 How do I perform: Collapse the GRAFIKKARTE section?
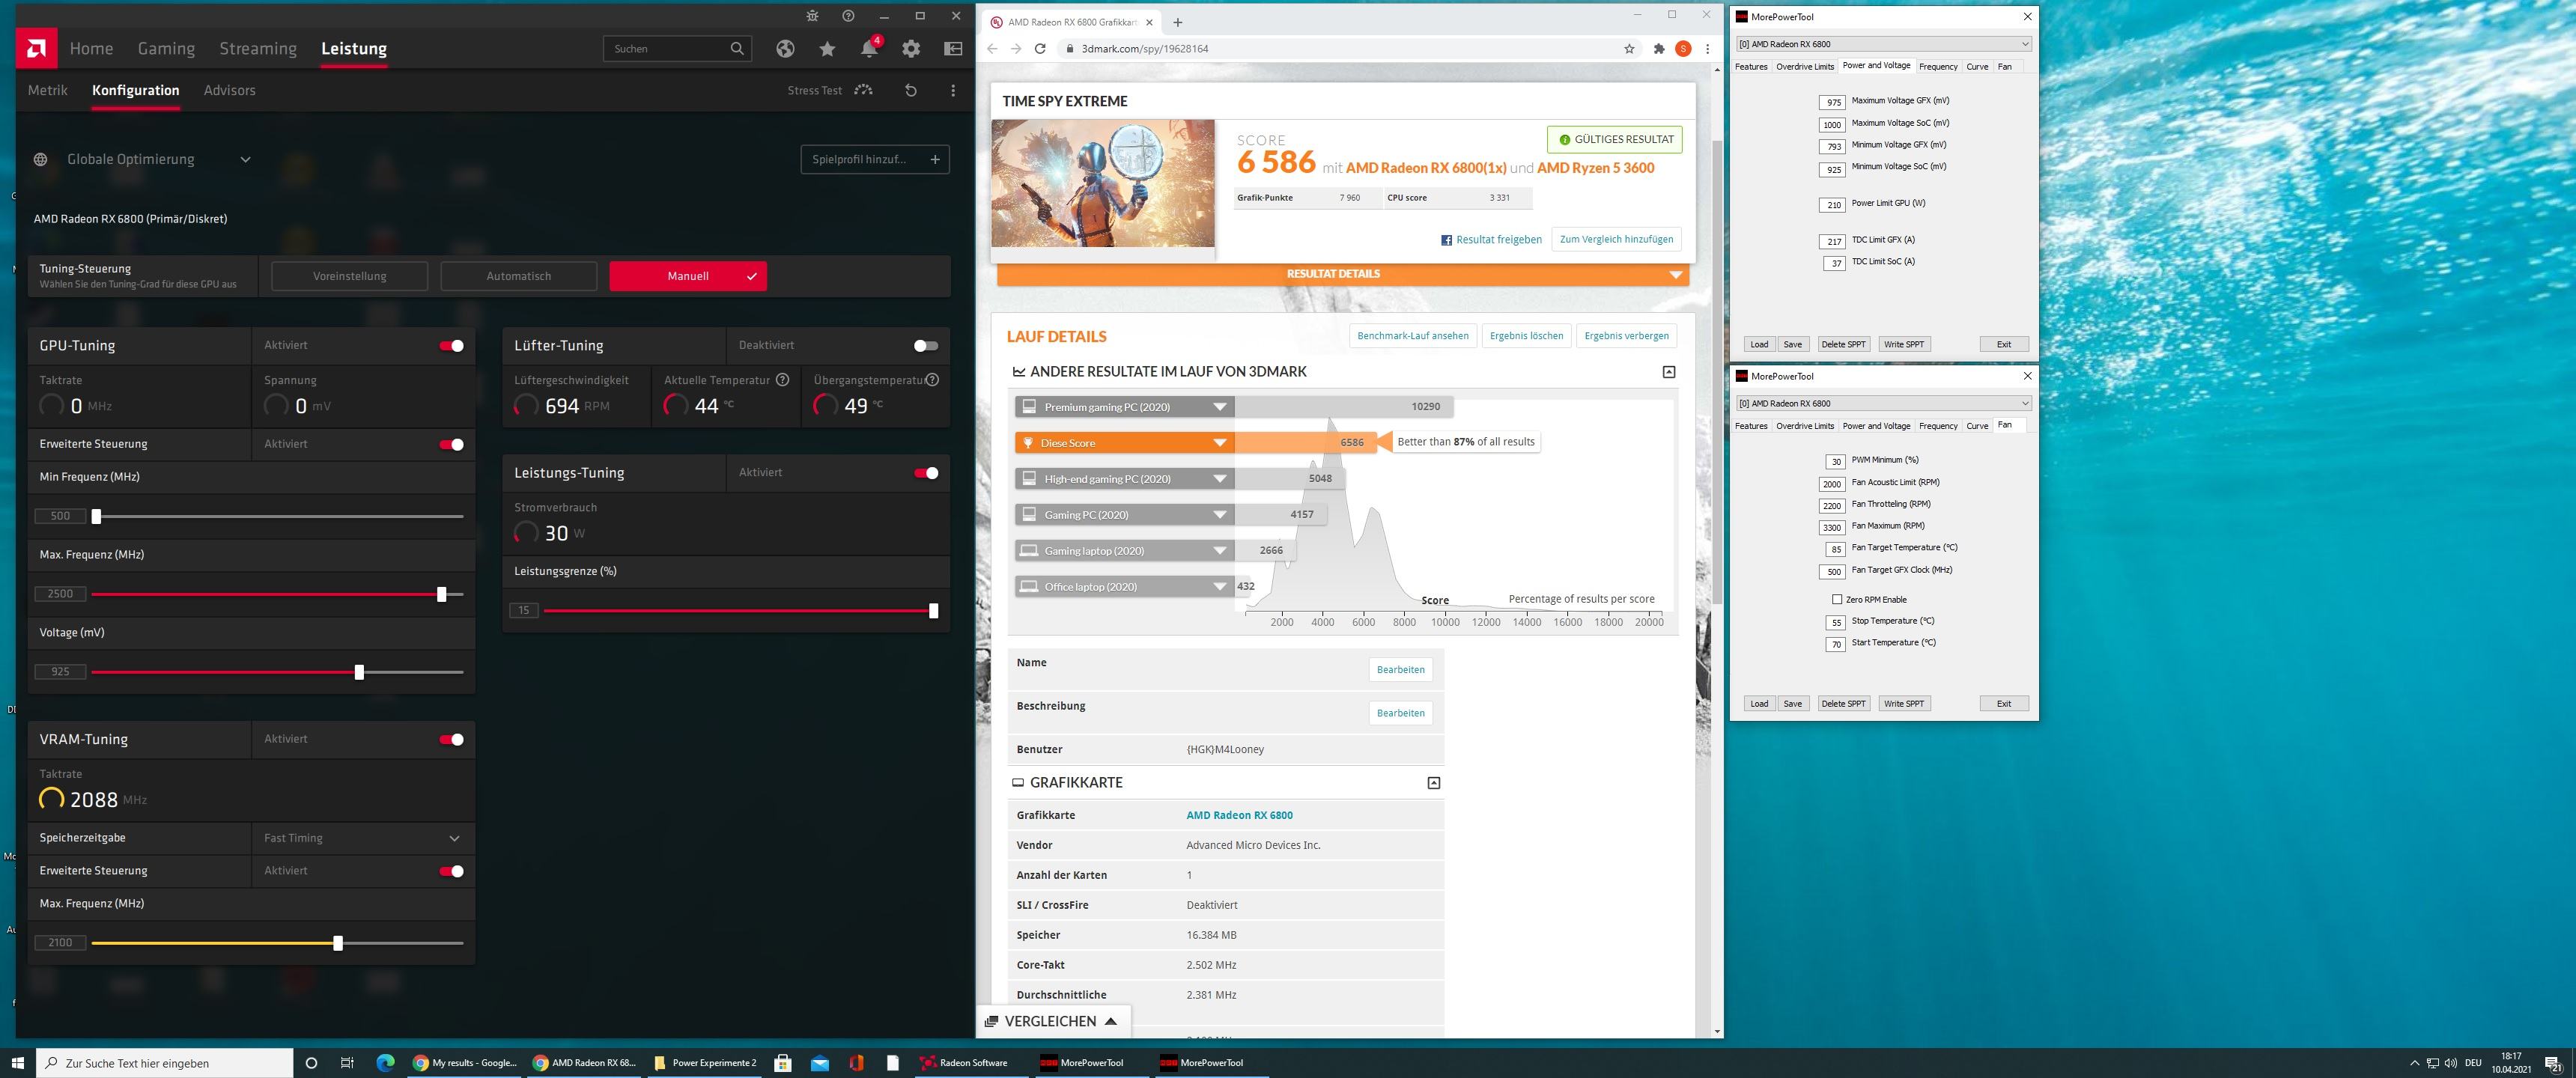(x=1433, y=783)
